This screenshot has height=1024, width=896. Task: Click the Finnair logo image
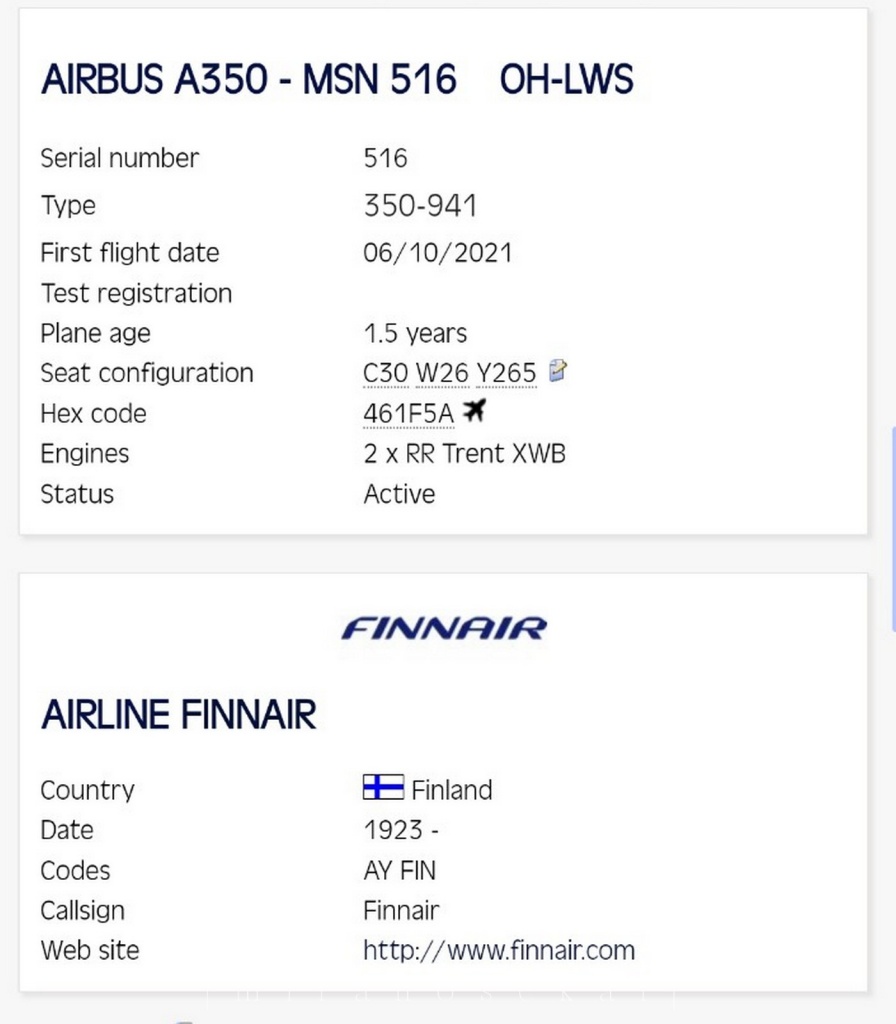(444, 628)
